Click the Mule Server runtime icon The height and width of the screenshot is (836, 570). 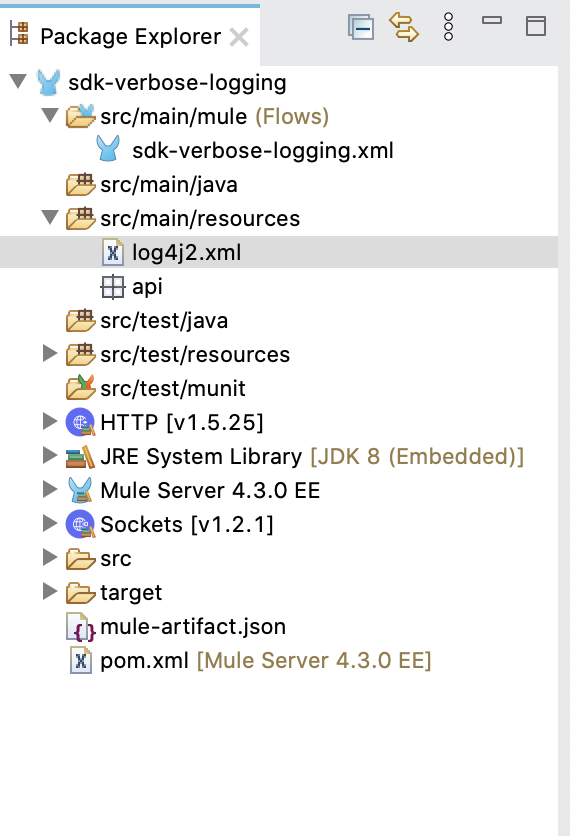click(x=81, y=490)
